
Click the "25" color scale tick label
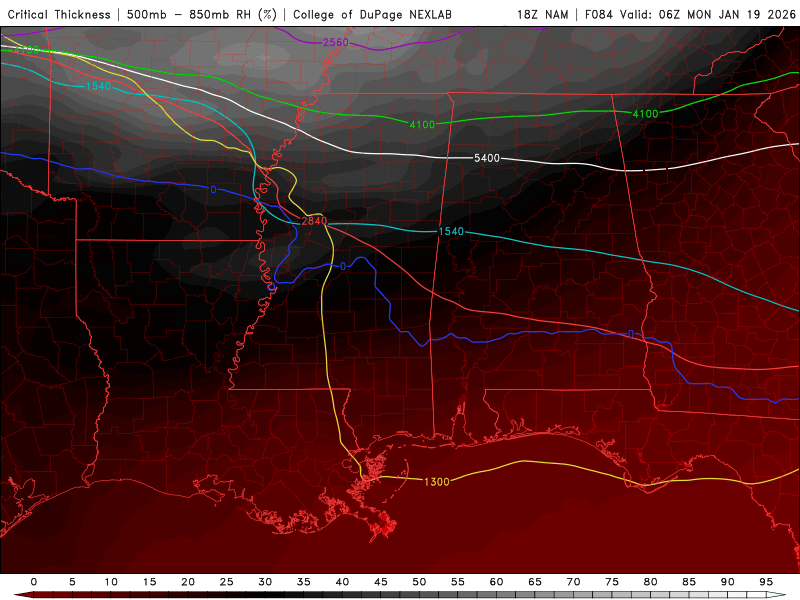coord(227,582)
